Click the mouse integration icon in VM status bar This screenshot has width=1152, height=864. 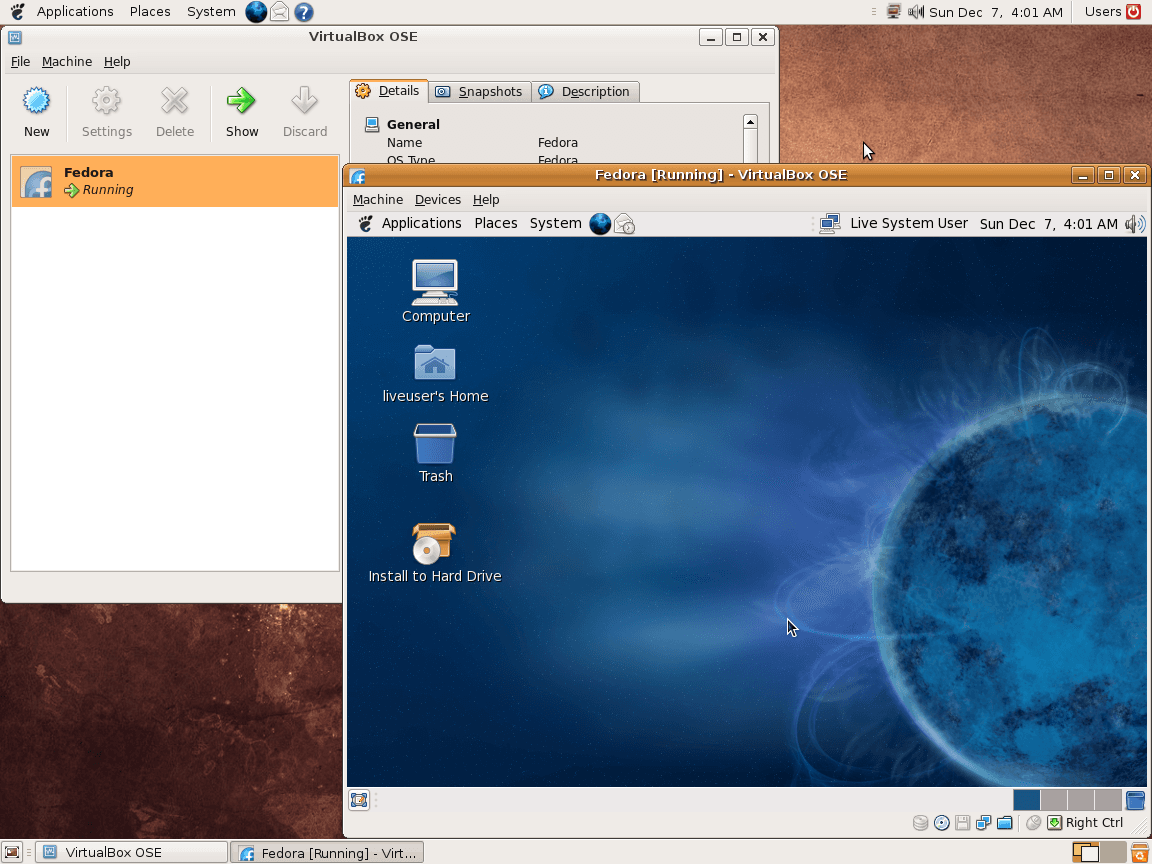click(x=1032, y=822)
